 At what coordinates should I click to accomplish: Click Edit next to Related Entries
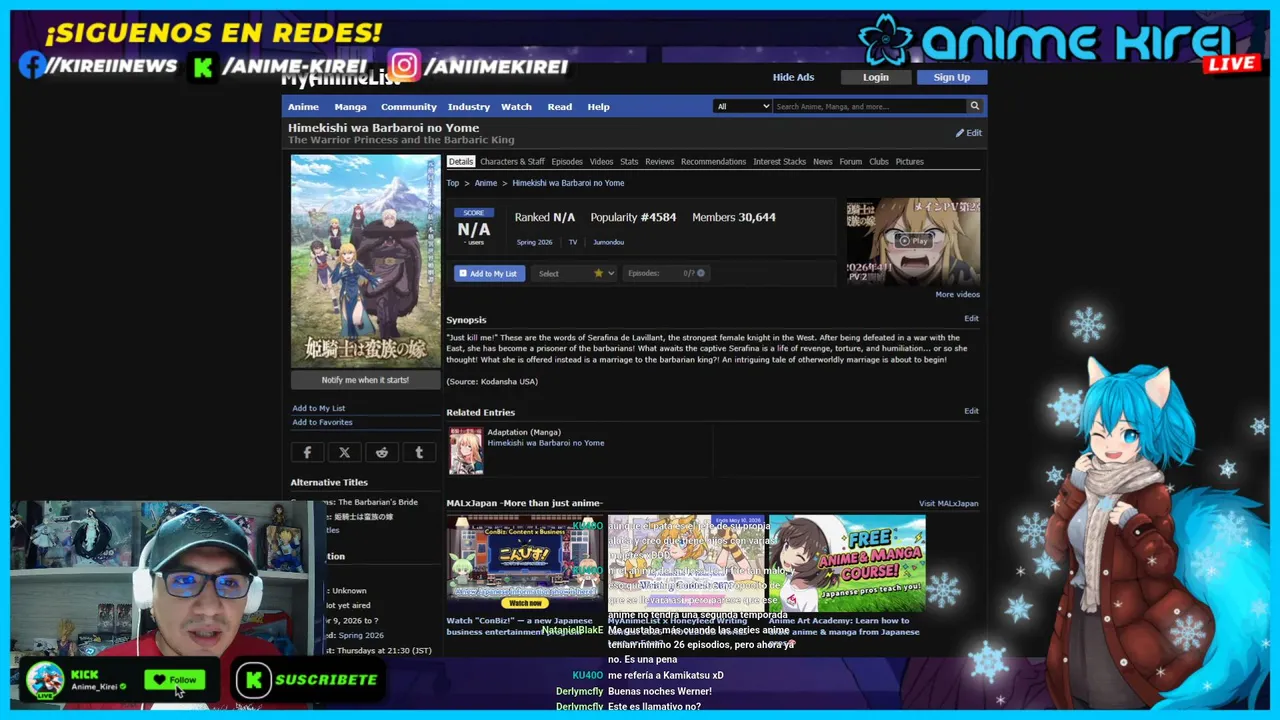(971, 411)
